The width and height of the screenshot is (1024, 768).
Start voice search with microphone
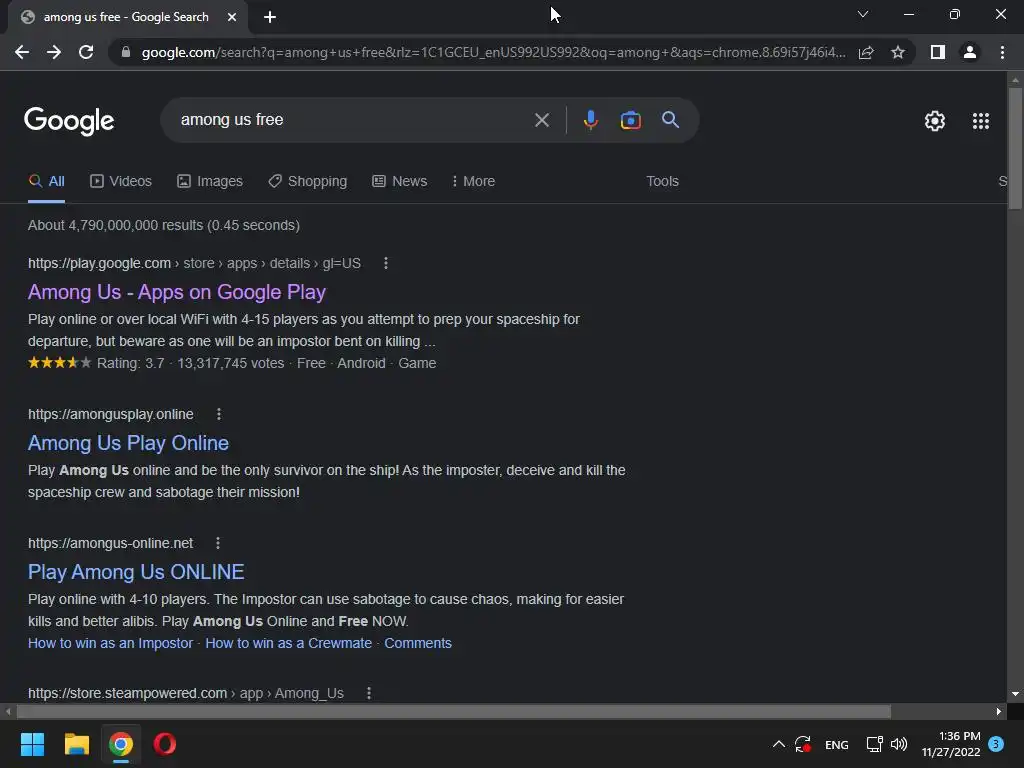coord(590,120)
